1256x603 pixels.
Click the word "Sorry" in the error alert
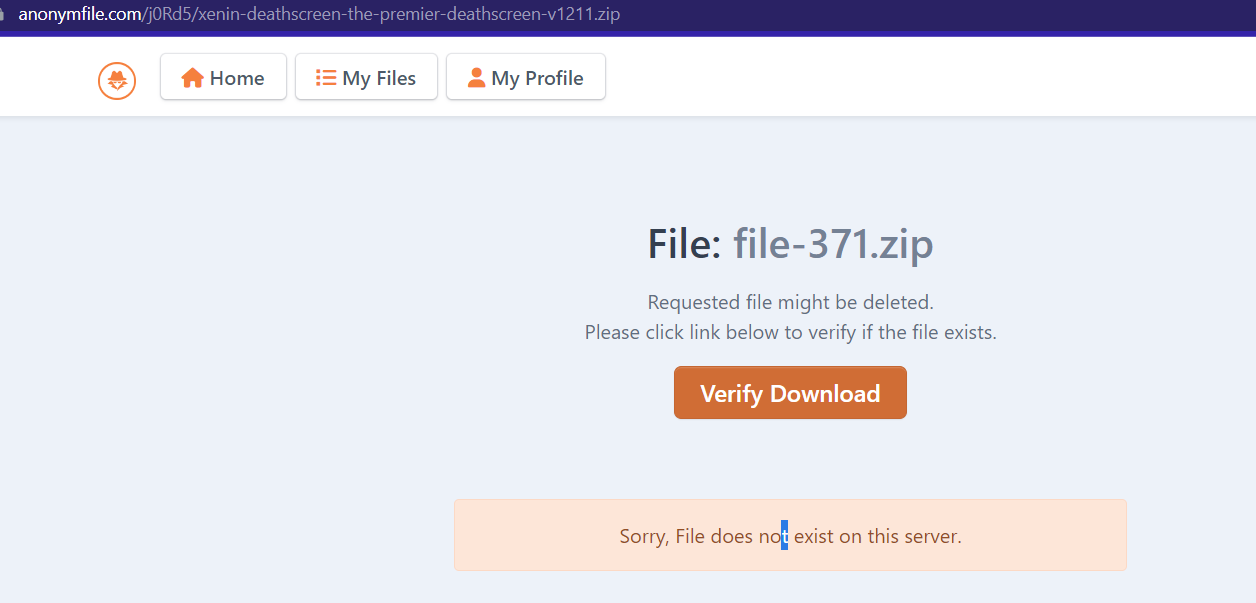[645, 537]
